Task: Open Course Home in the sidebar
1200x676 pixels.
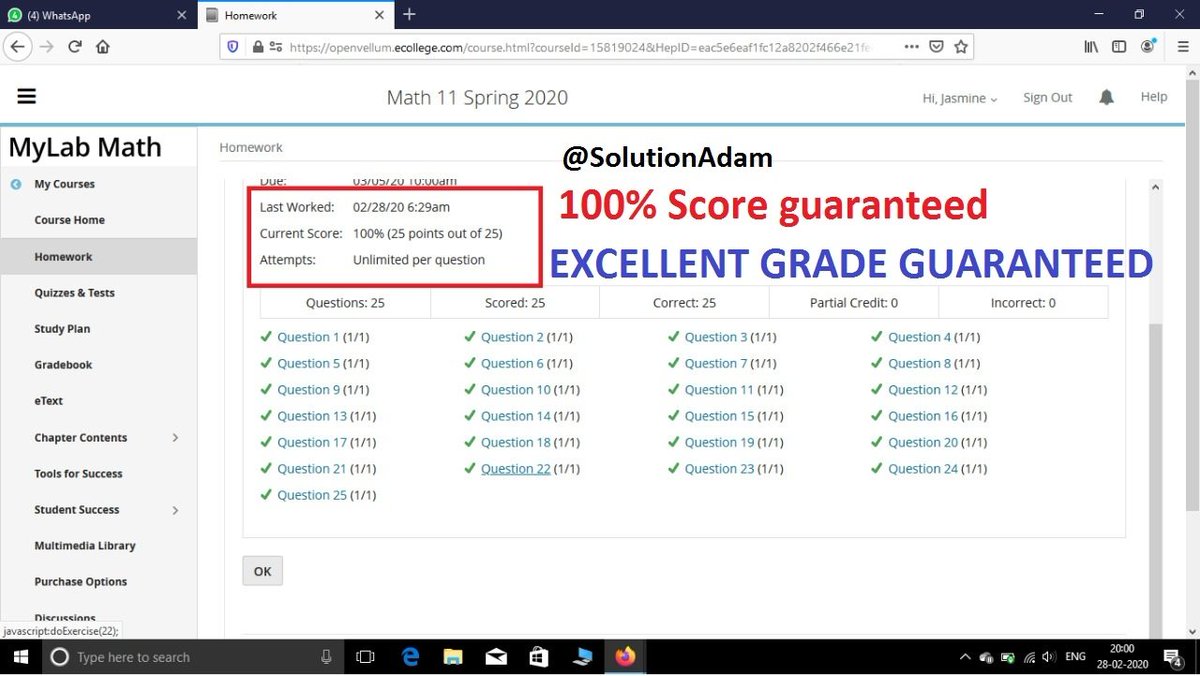Action: 69,220
